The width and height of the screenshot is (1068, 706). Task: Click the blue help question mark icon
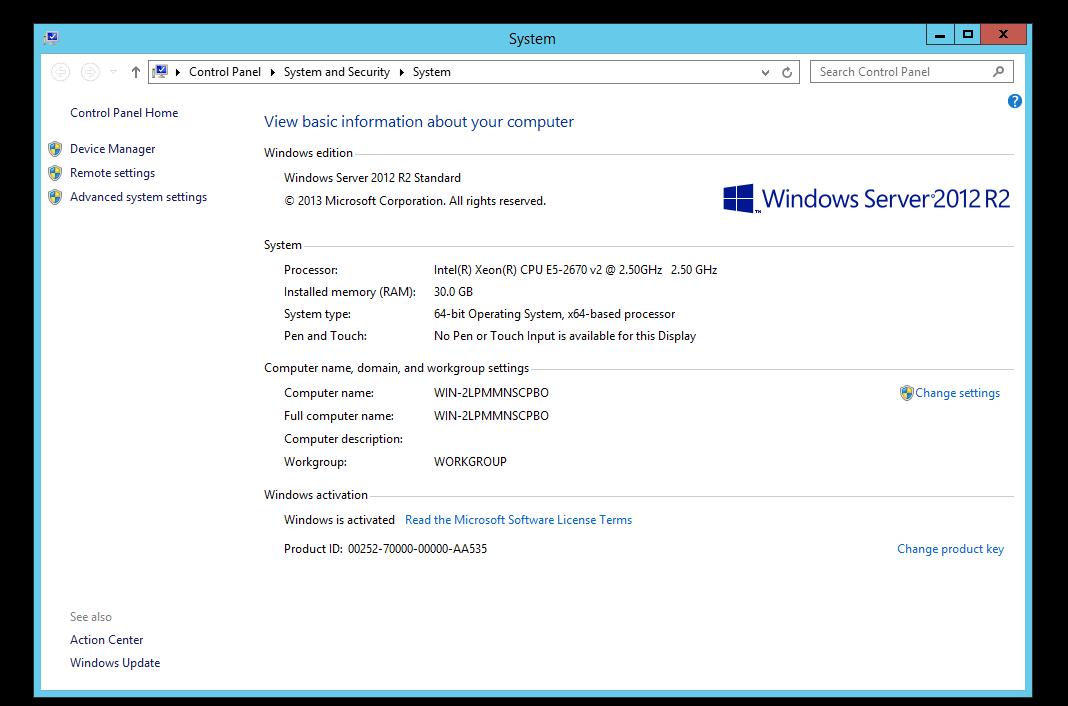point(1014,101)
